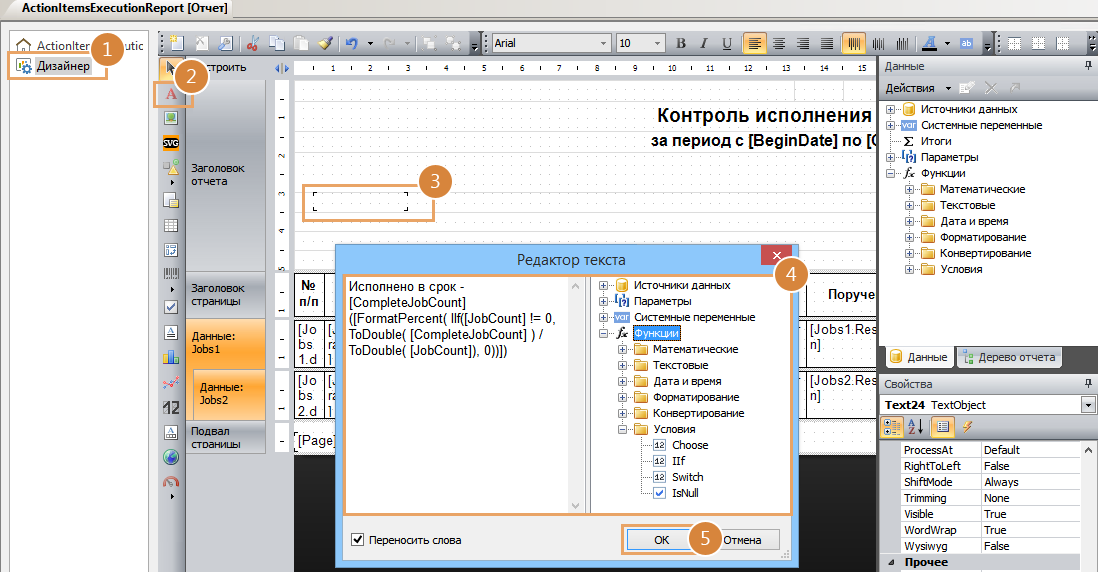Click the SVG object tool
1098x572 pixels.
point(171,142)
